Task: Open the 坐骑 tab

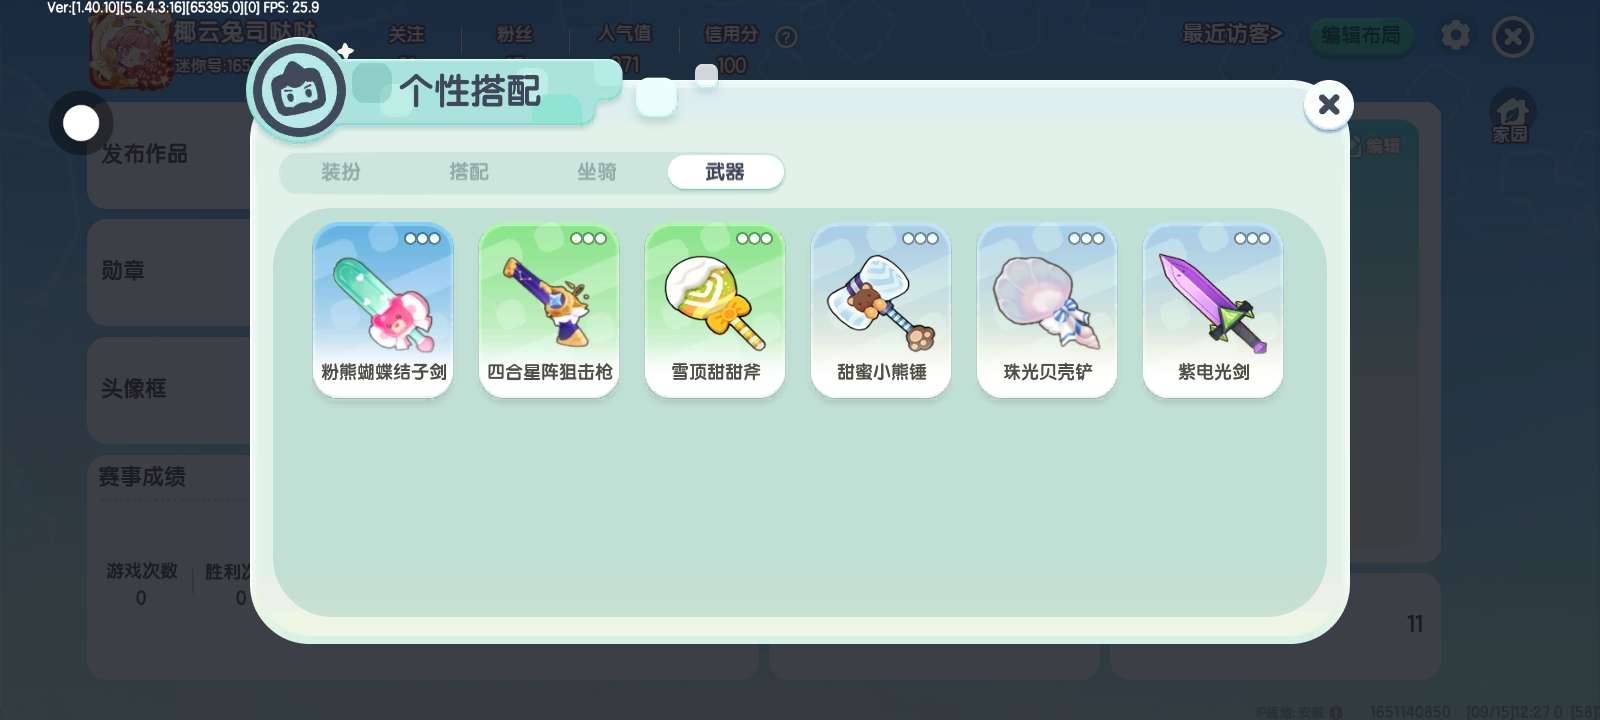Action: 597,172
